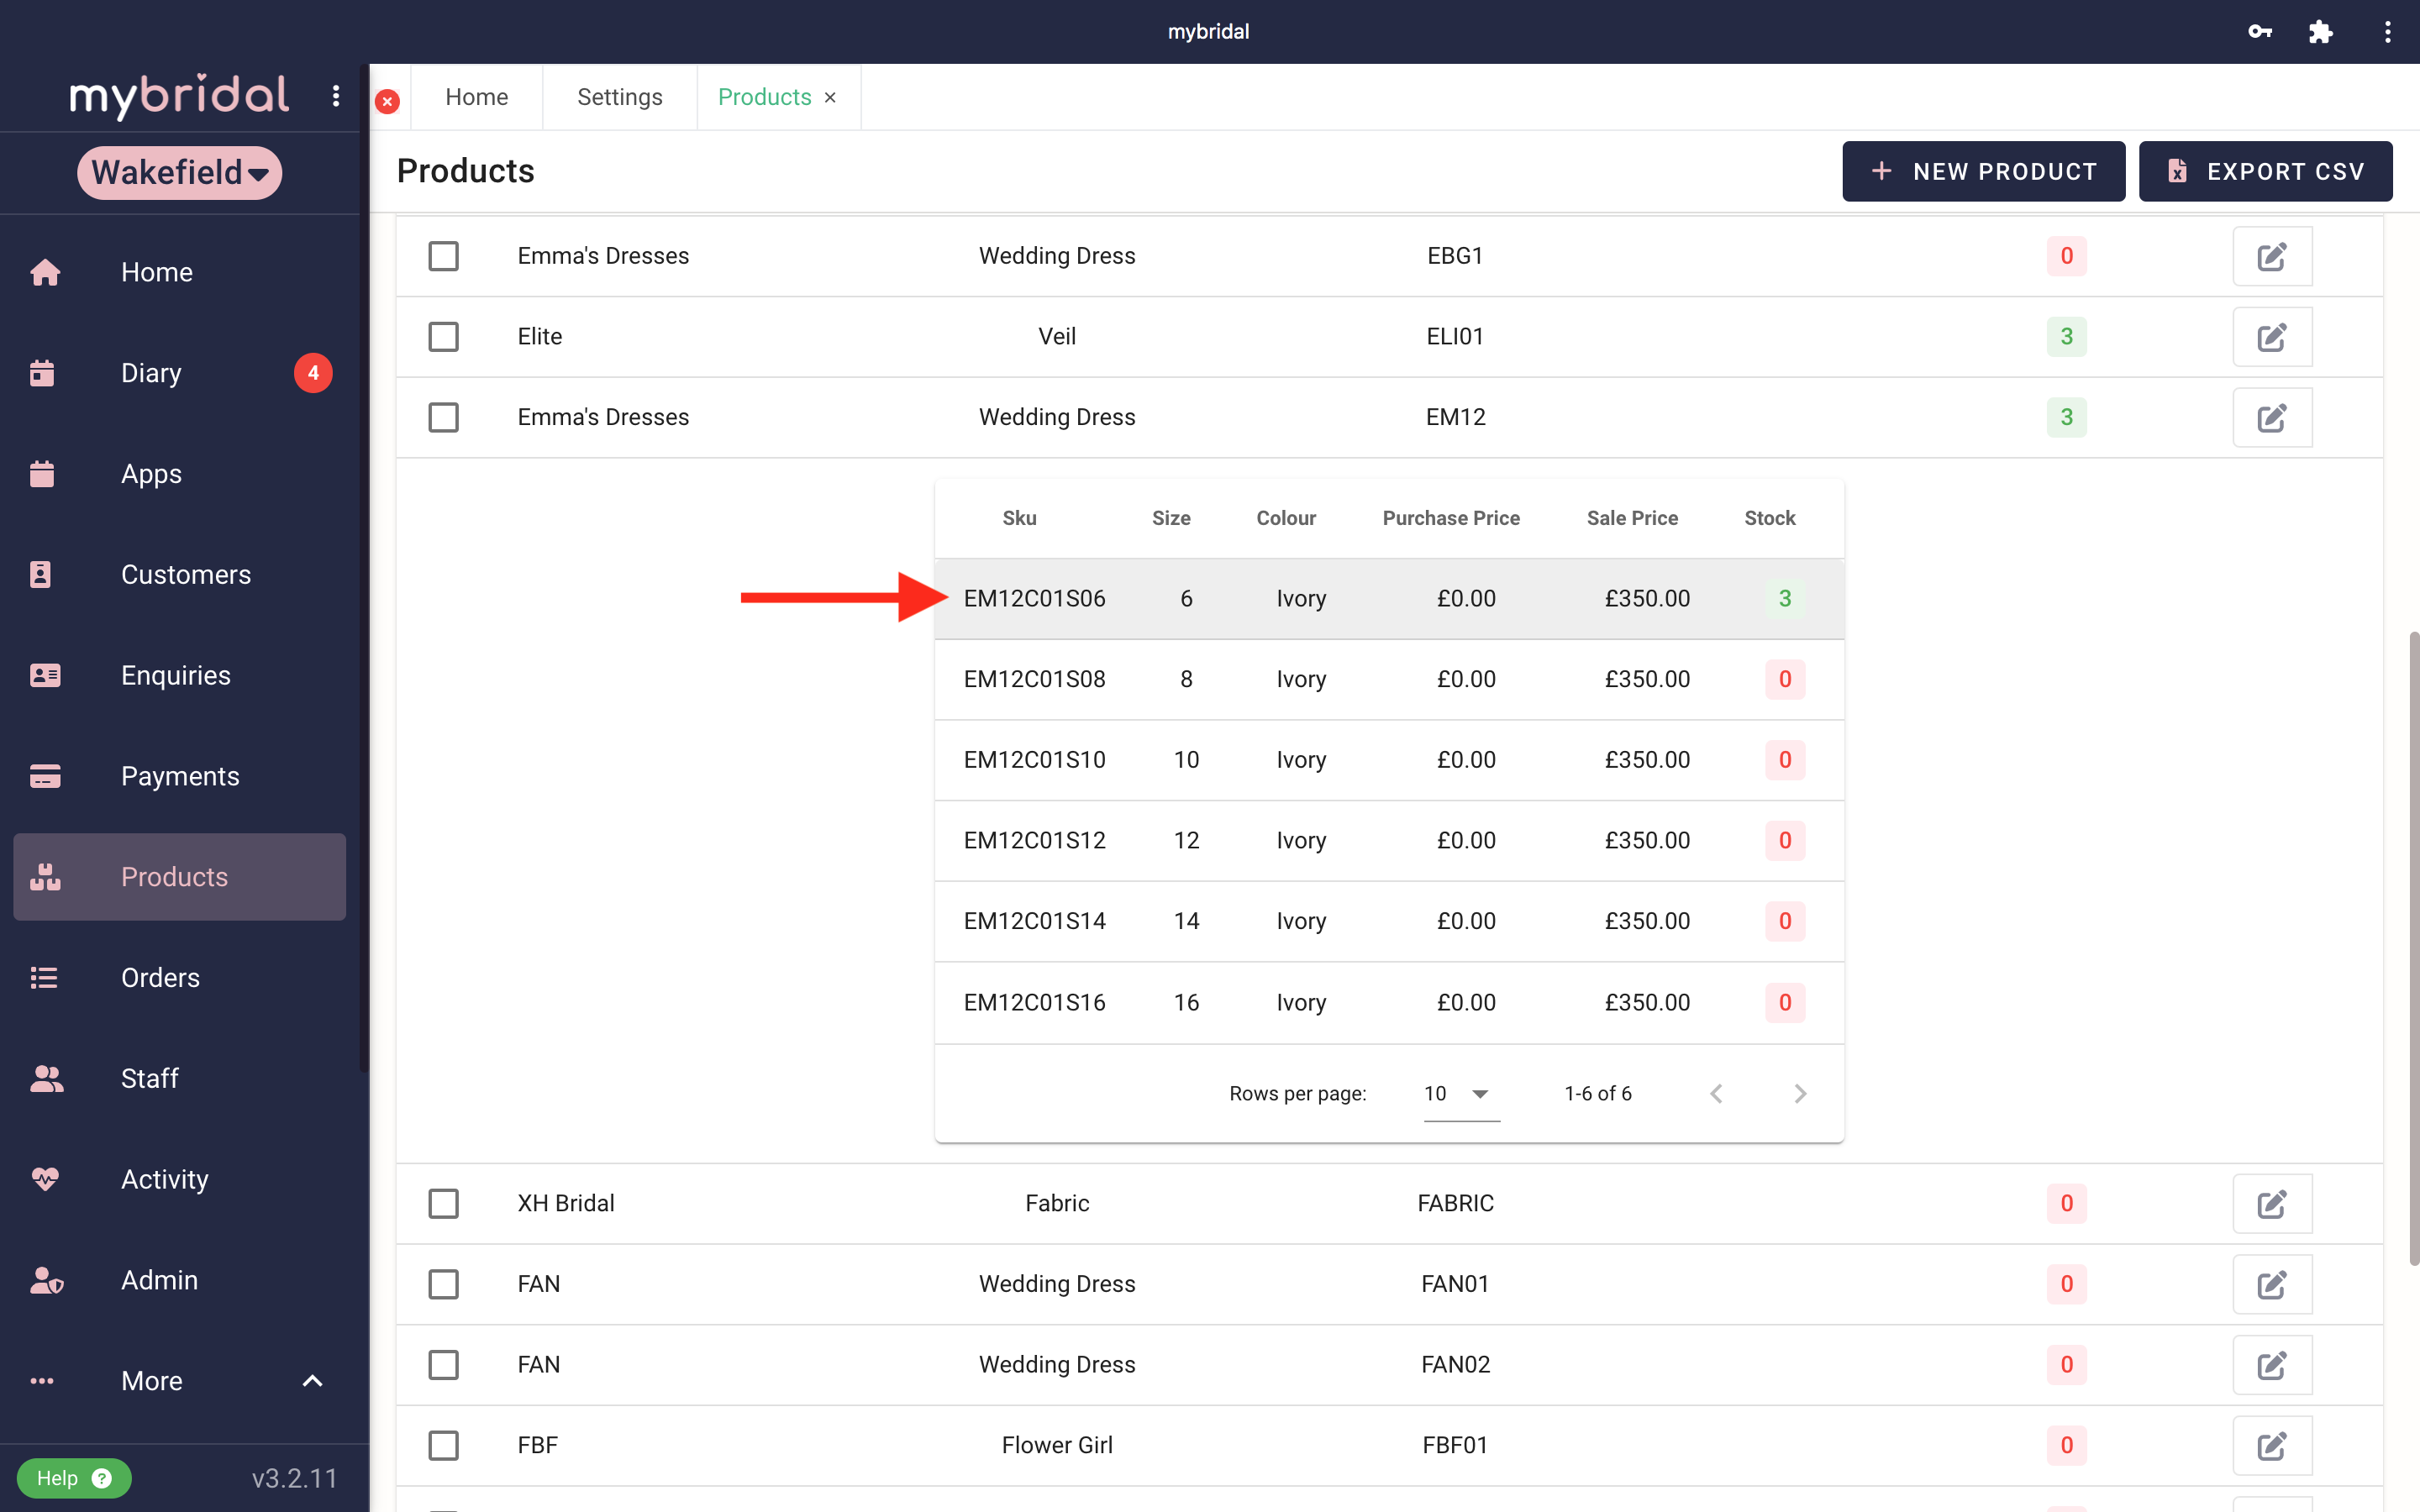The height and width of the screenshot is (1512, 2420).
Task: Open the key icon in title bar
Action: click(2259, 32)
